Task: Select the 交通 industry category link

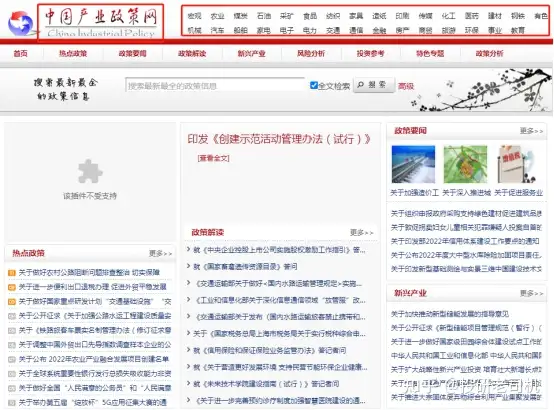Action: (333, 30)
